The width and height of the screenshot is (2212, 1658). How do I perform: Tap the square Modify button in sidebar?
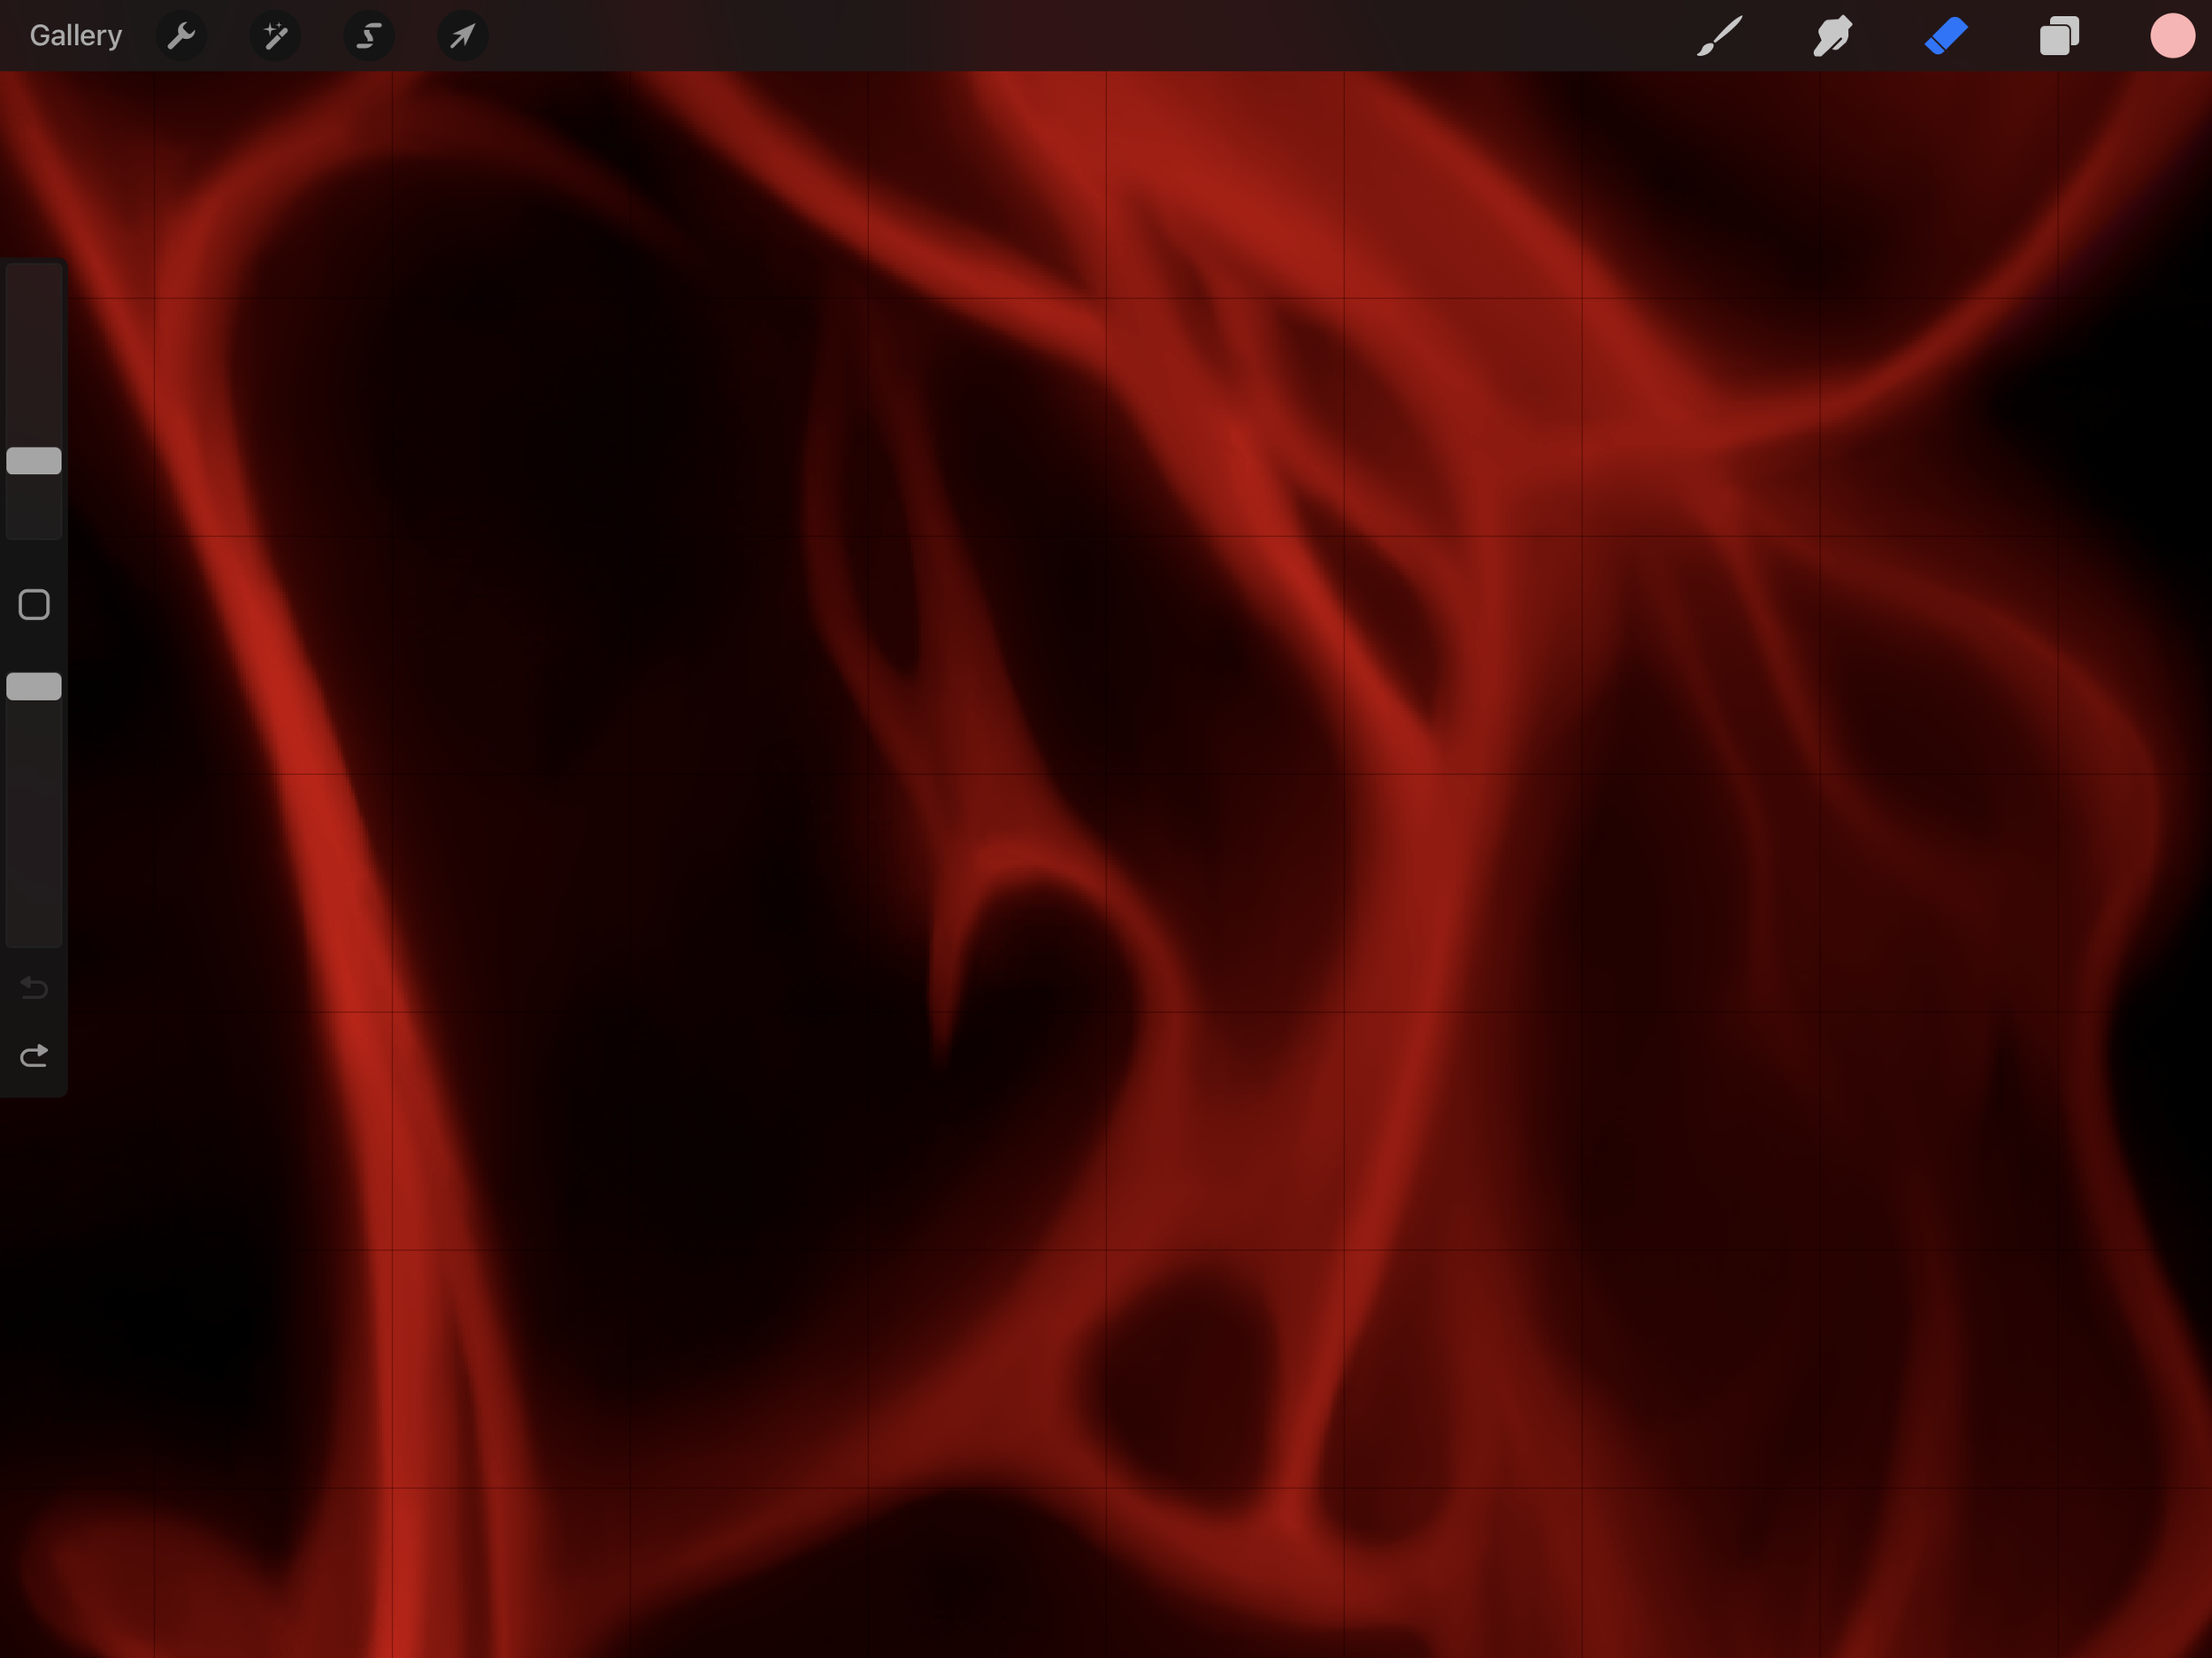[x=34, y=604]
